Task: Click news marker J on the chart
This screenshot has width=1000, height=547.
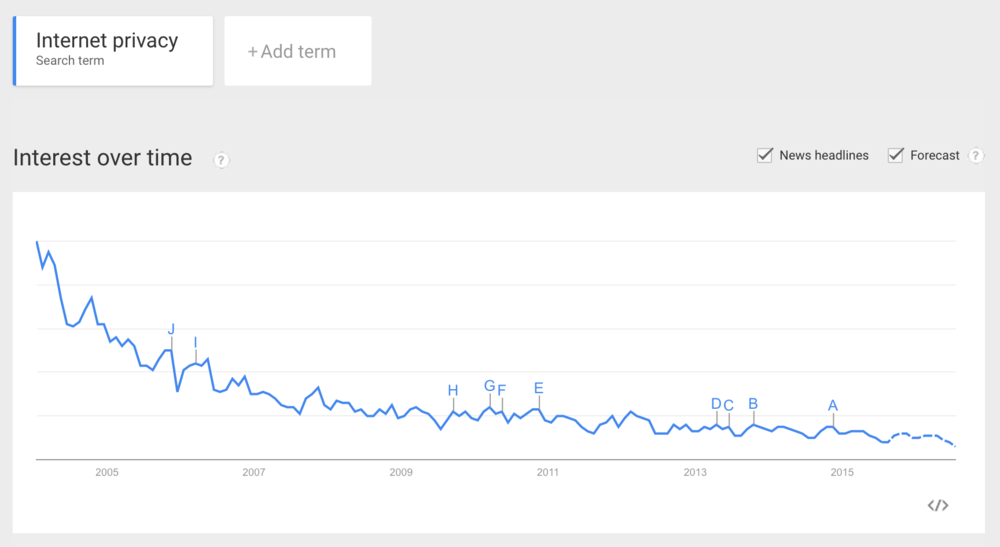Action: [x=171, y=329]
